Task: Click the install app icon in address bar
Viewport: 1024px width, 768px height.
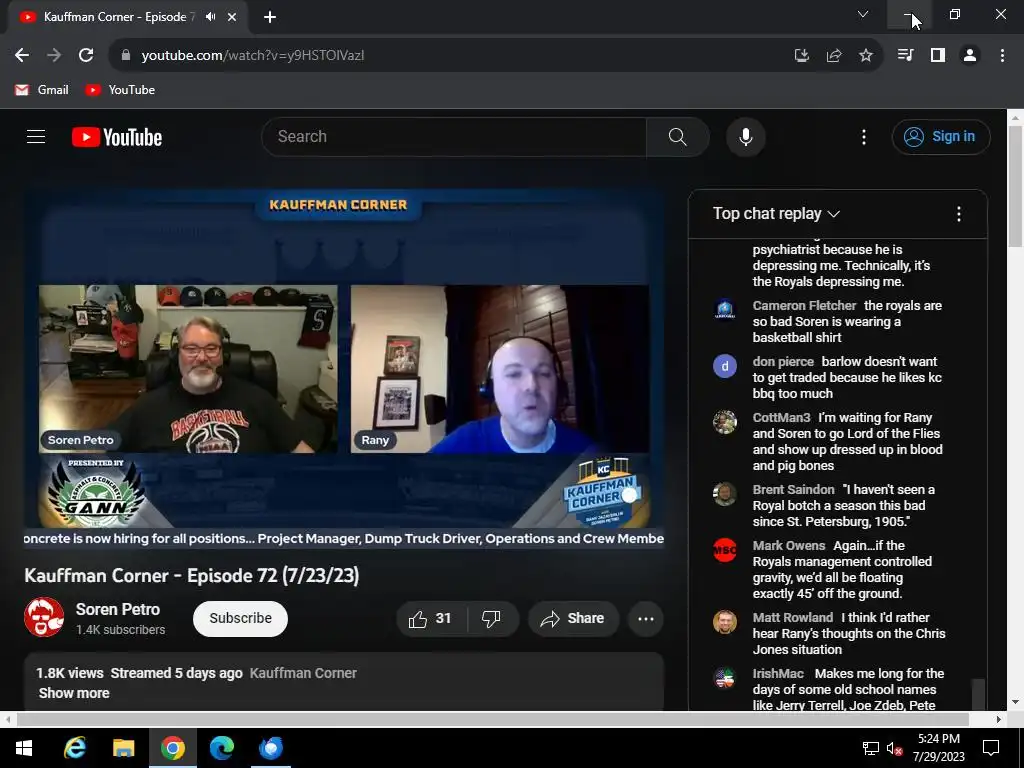Action: tap(801, 56)
